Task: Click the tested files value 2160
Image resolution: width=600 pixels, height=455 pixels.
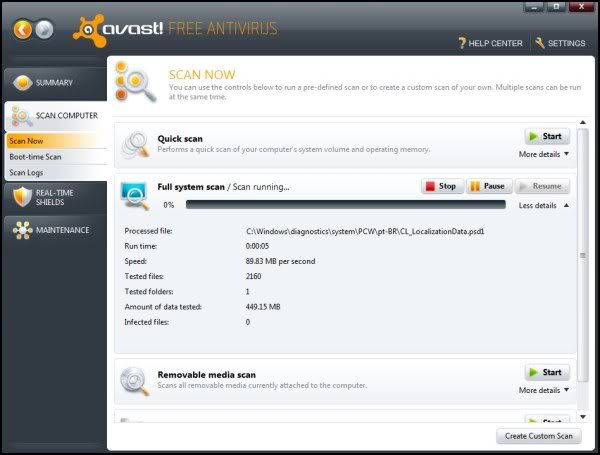Action: (x=253, y=276)
